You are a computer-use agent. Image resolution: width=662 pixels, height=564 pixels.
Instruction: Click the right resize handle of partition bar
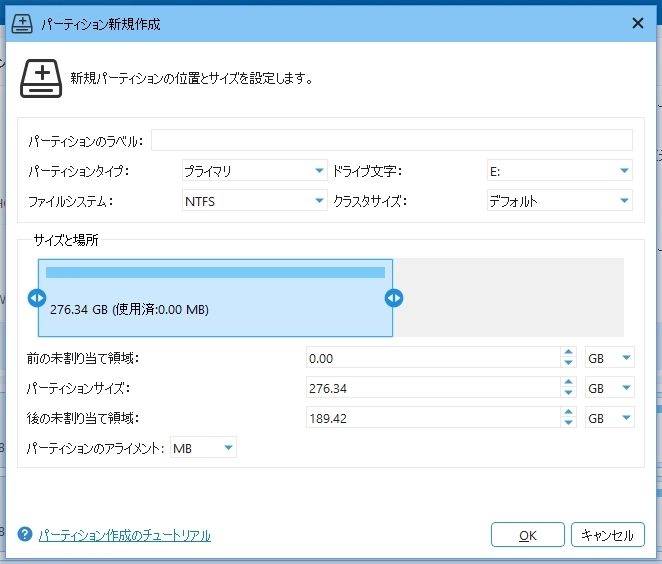coord(394,298)
